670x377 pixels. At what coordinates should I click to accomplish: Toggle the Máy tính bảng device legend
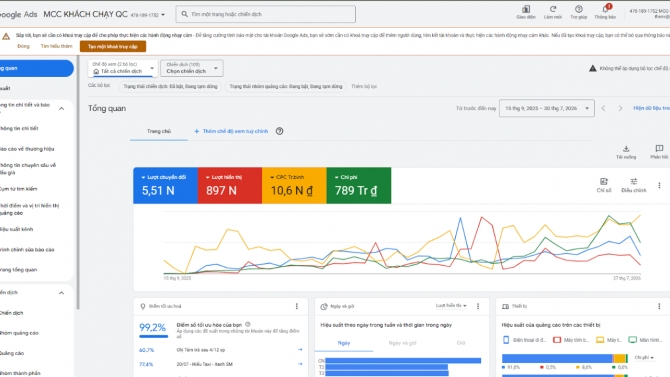click(x=571, y=340)
